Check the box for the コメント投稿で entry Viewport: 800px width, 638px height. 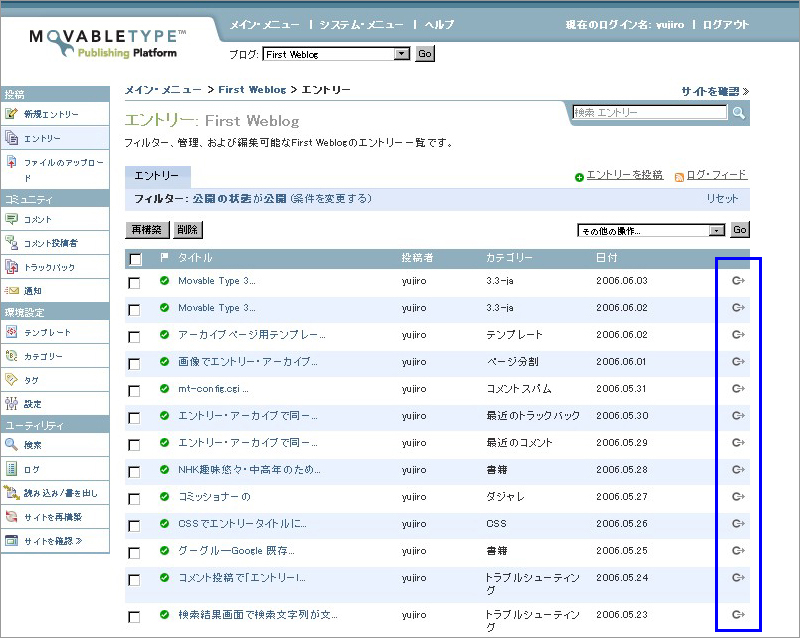pos(134,580)
